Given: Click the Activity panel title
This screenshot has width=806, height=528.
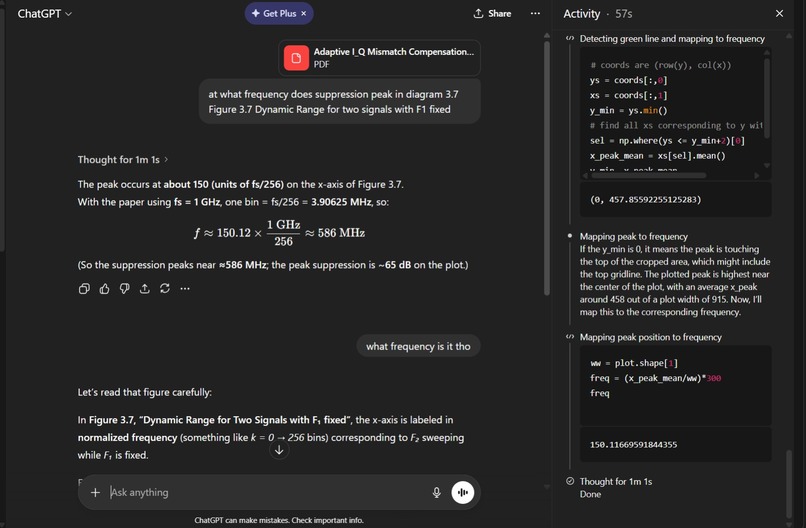Looking at the screenshot, I should click(581, 14).
